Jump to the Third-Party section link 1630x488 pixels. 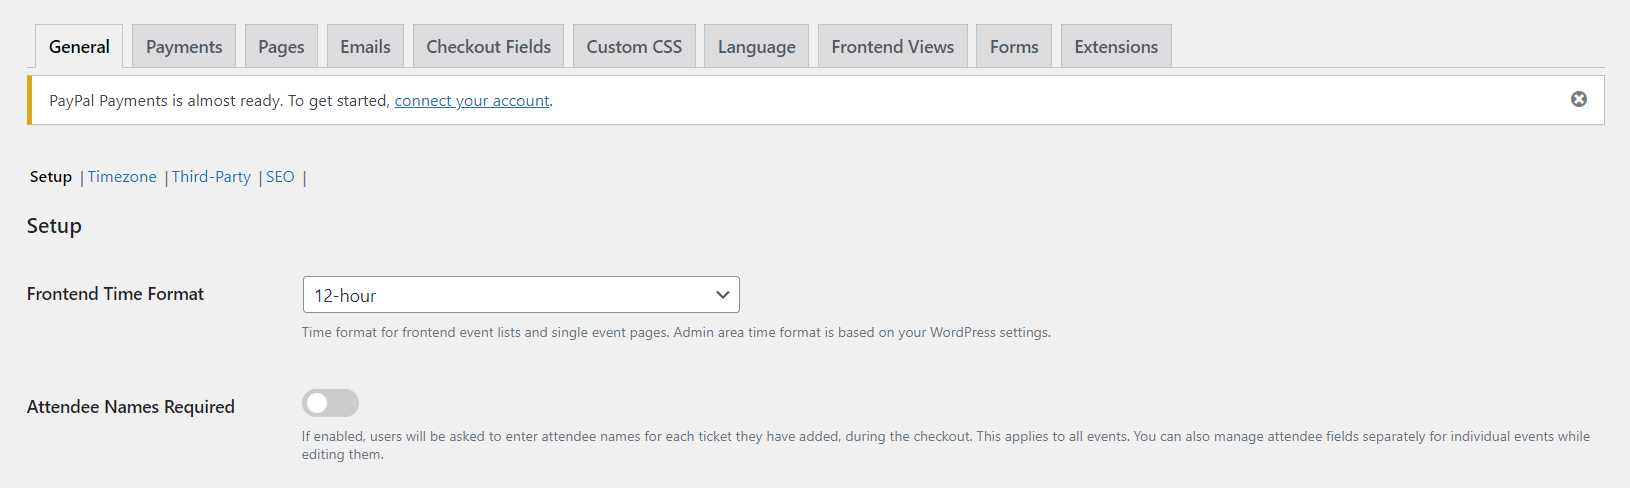(x=211, y=177)
